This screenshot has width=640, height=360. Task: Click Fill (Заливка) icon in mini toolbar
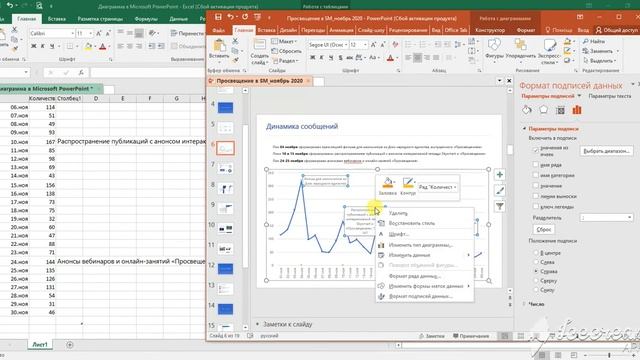[x=387, y=183]
